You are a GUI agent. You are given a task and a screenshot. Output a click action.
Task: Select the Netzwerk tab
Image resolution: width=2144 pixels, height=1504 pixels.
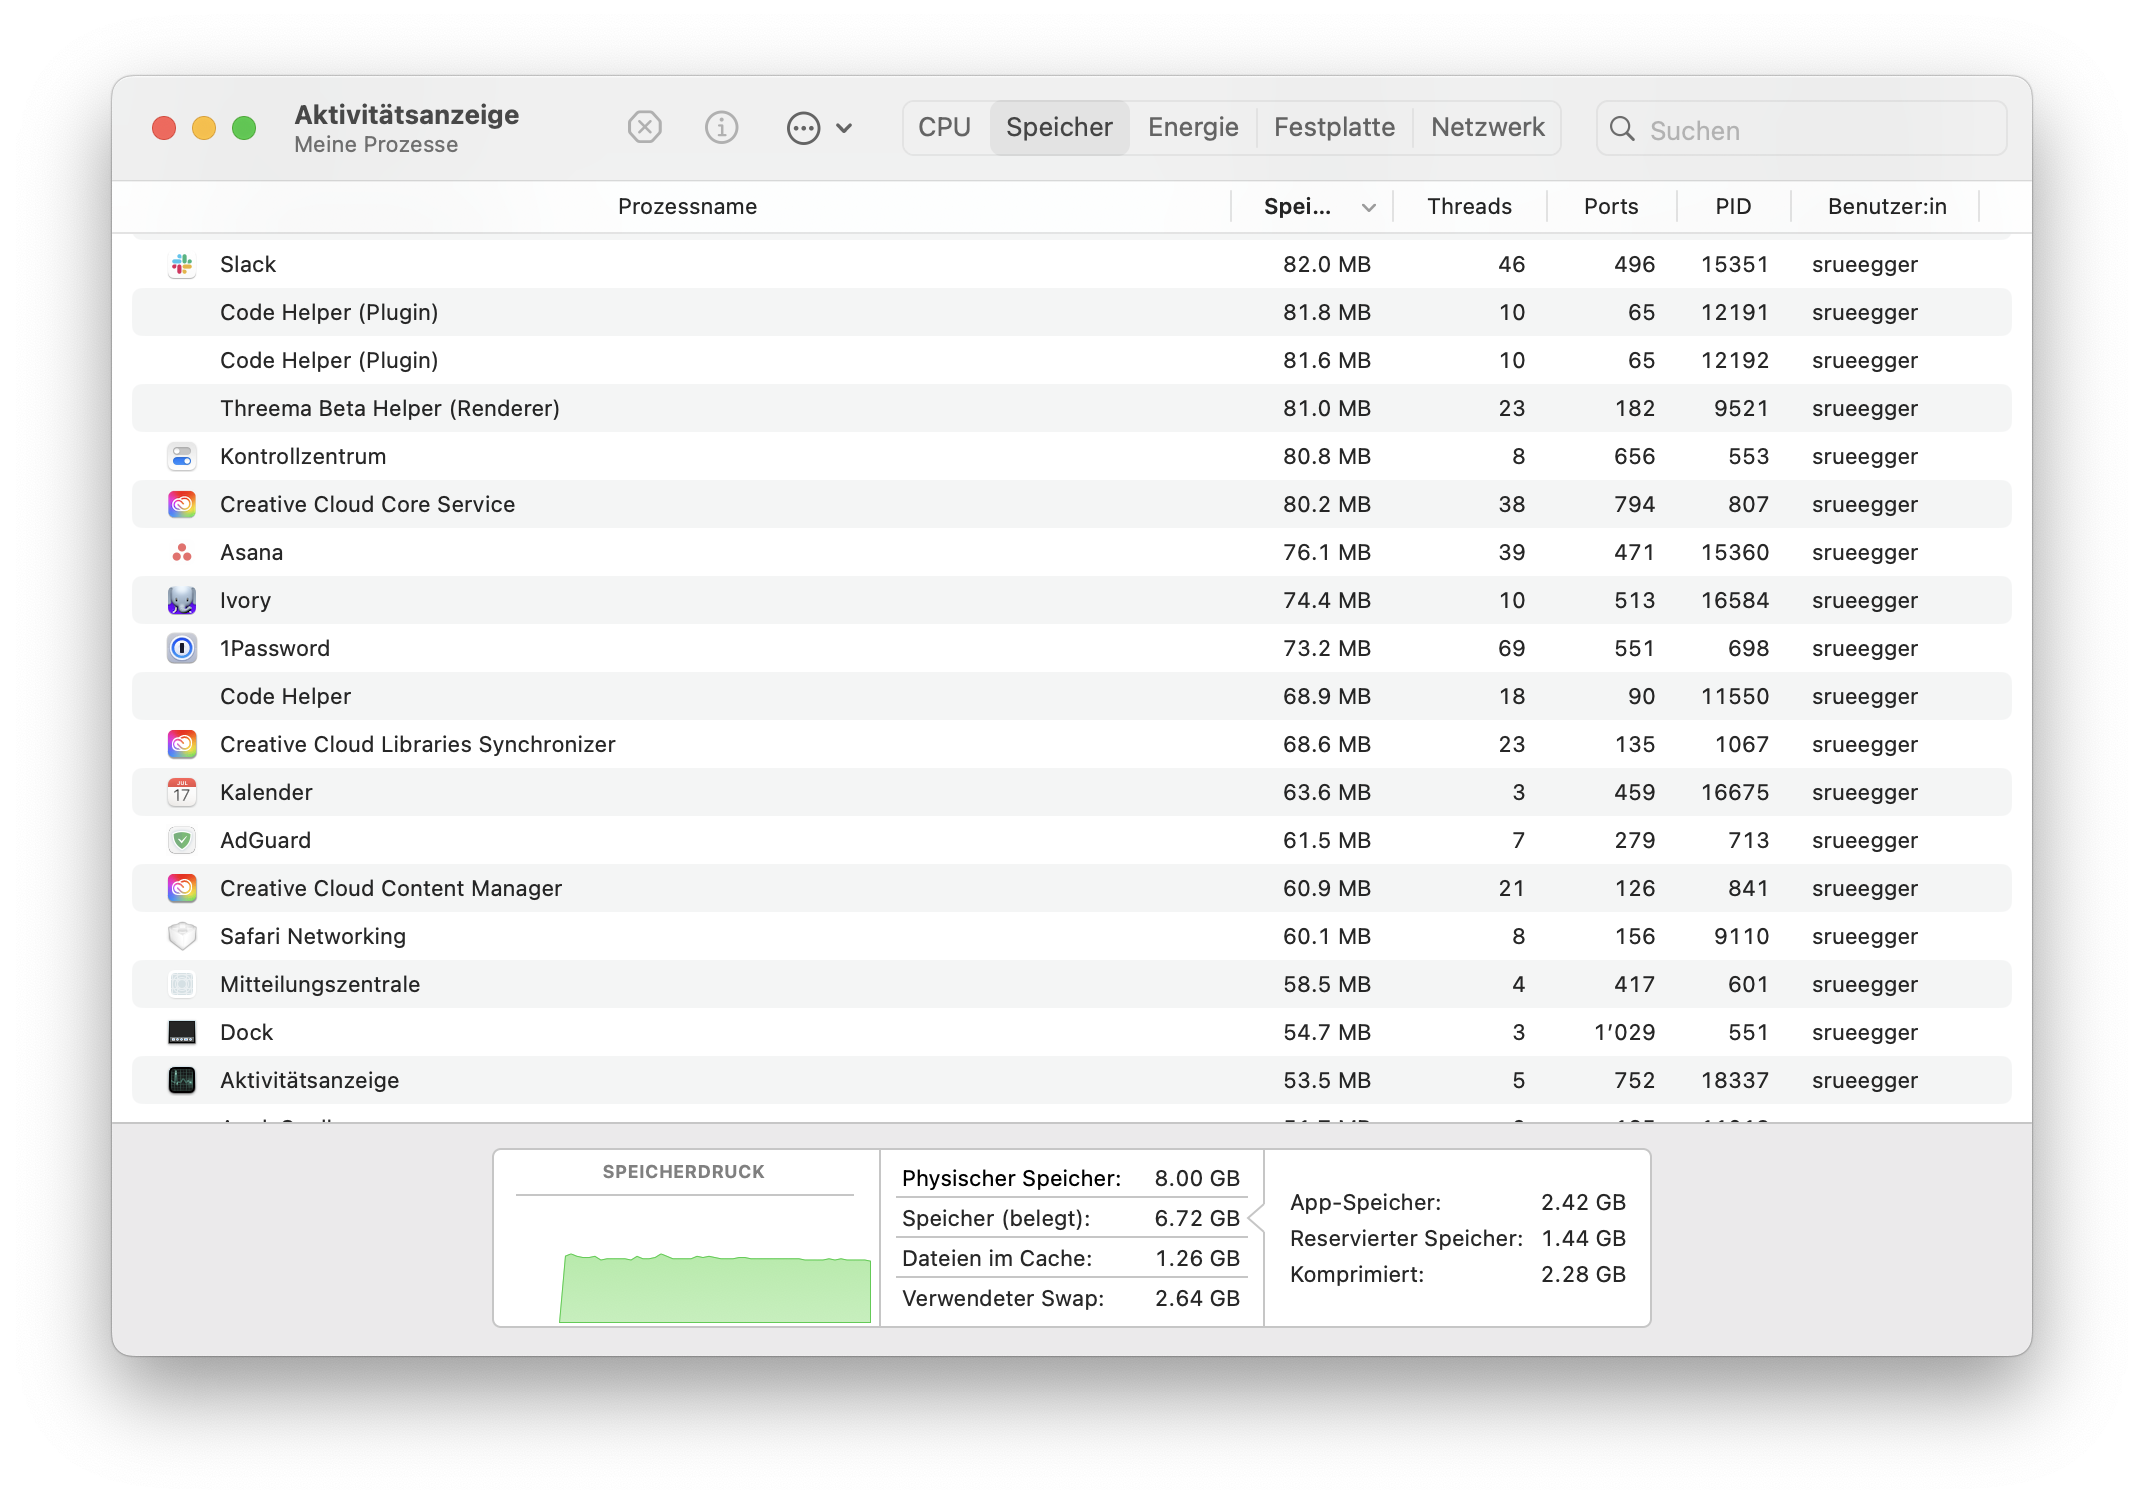click(x=1487, y=128)
